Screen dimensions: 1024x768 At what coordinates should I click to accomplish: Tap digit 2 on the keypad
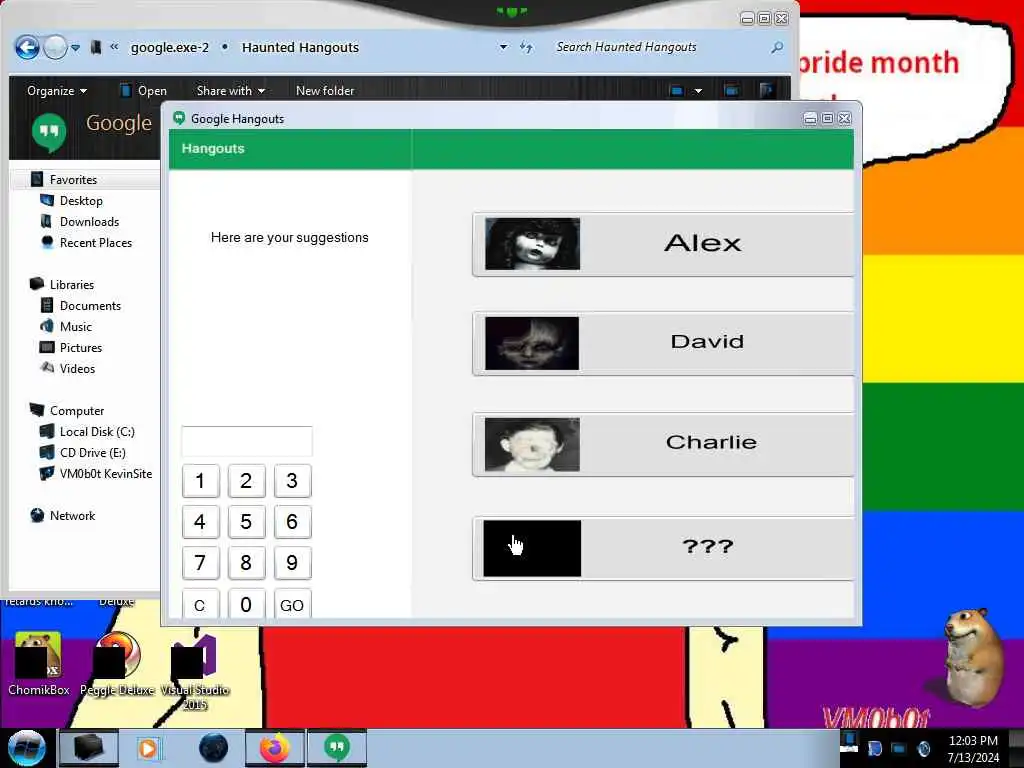246,481
